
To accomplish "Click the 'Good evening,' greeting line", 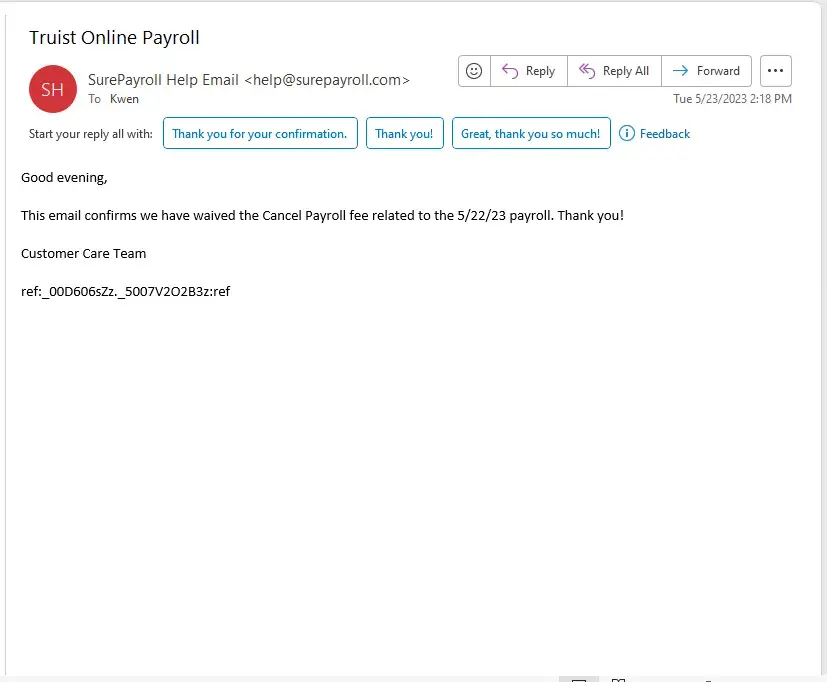I will coord(64,178).
